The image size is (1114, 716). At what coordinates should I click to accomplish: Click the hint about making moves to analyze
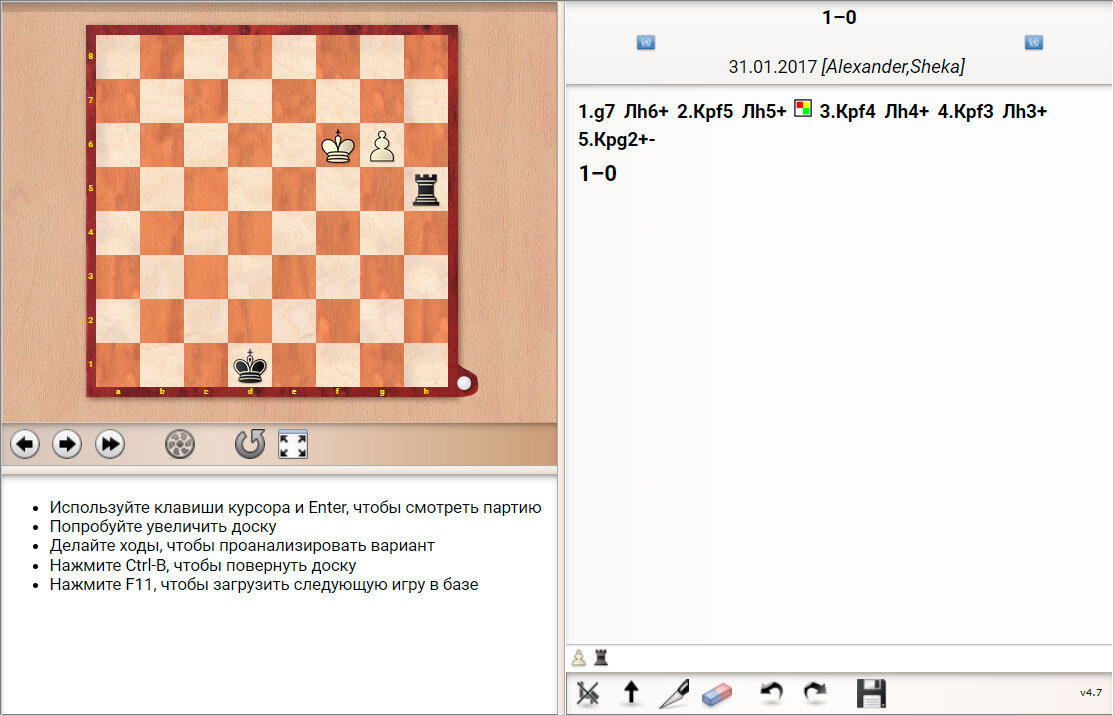[x=242, y=546]
